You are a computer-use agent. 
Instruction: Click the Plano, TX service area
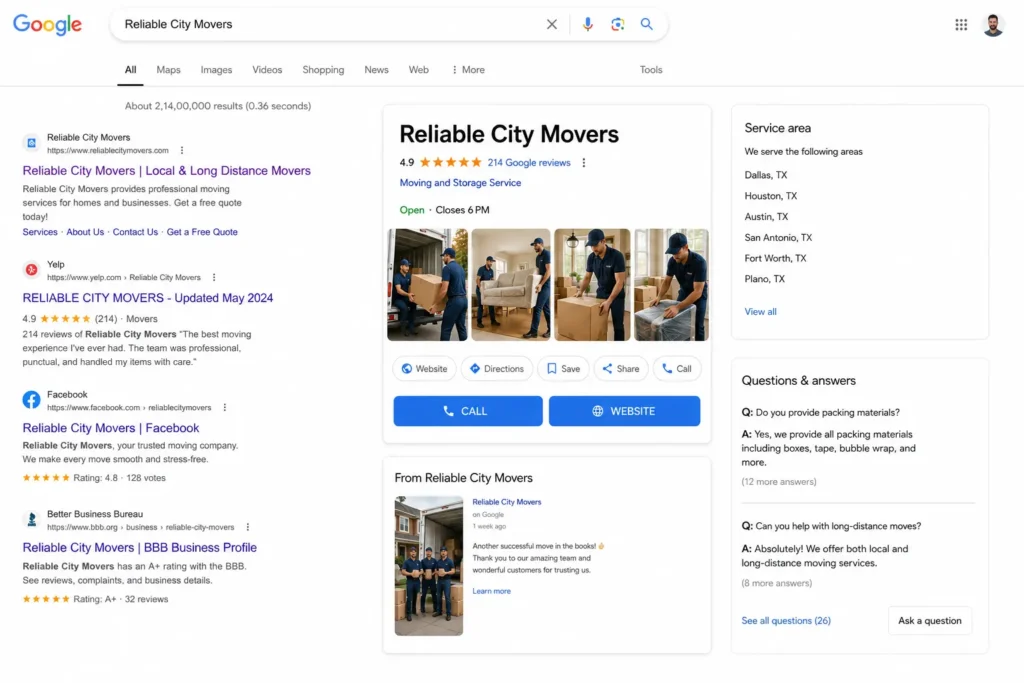click(x=764, y=279)
